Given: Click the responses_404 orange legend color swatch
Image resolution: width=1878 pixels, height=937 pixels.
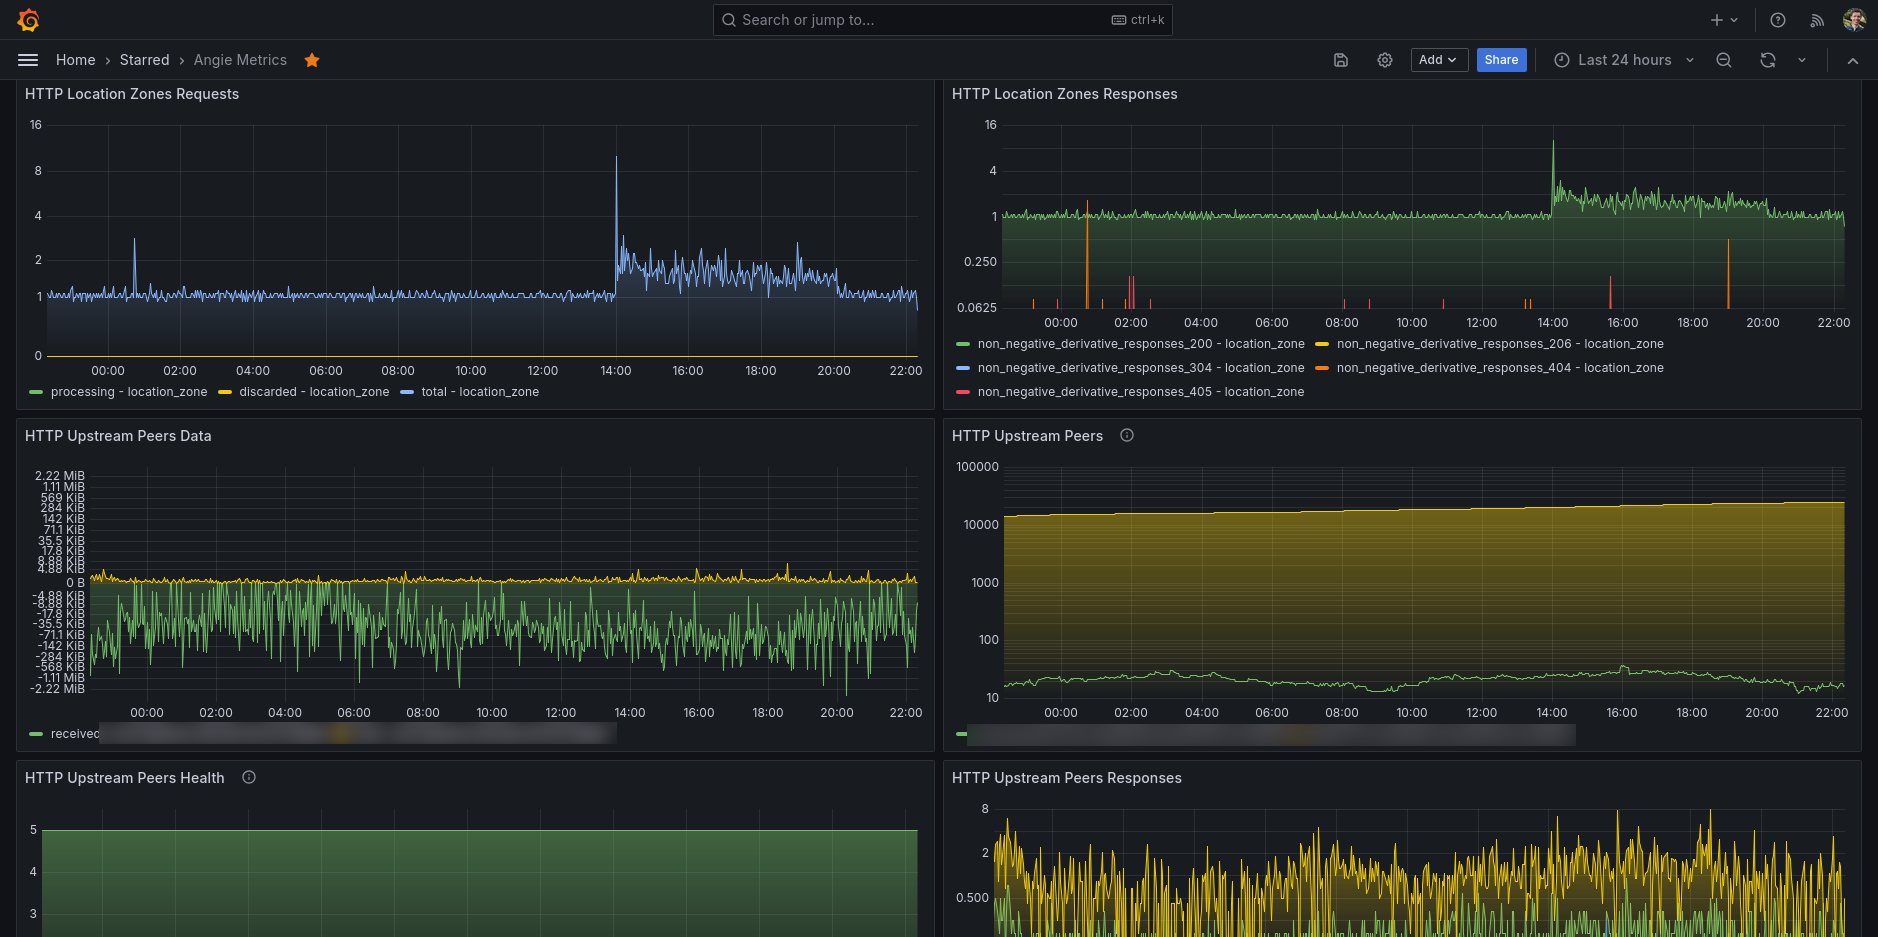Looking at the screenshot, I should click(1322, 368).
